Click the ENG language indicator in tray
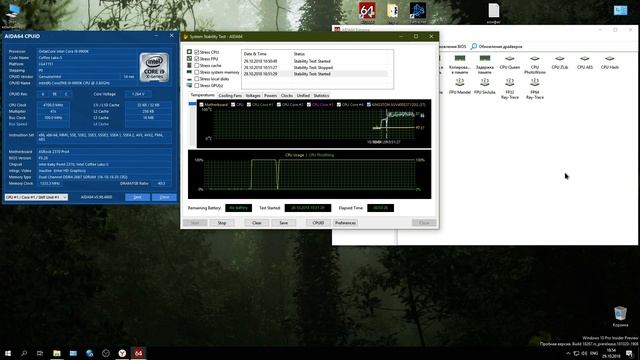640x360 pixels. (x=594, y=353)
